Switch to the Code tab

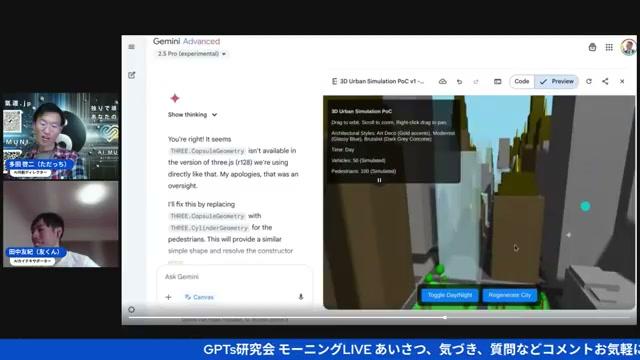[x=522, y=82]
